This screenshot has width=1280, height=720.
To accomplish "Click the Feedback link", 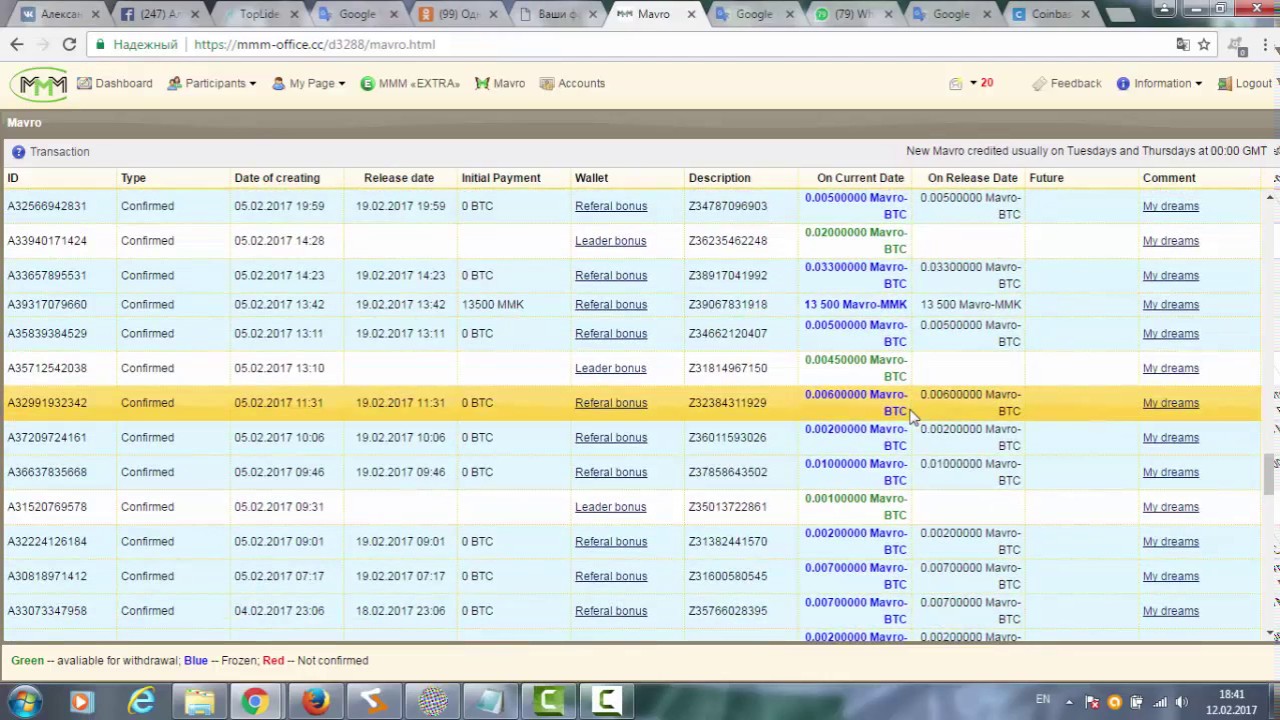I will pyautogui.click(x=1067, y=83).
